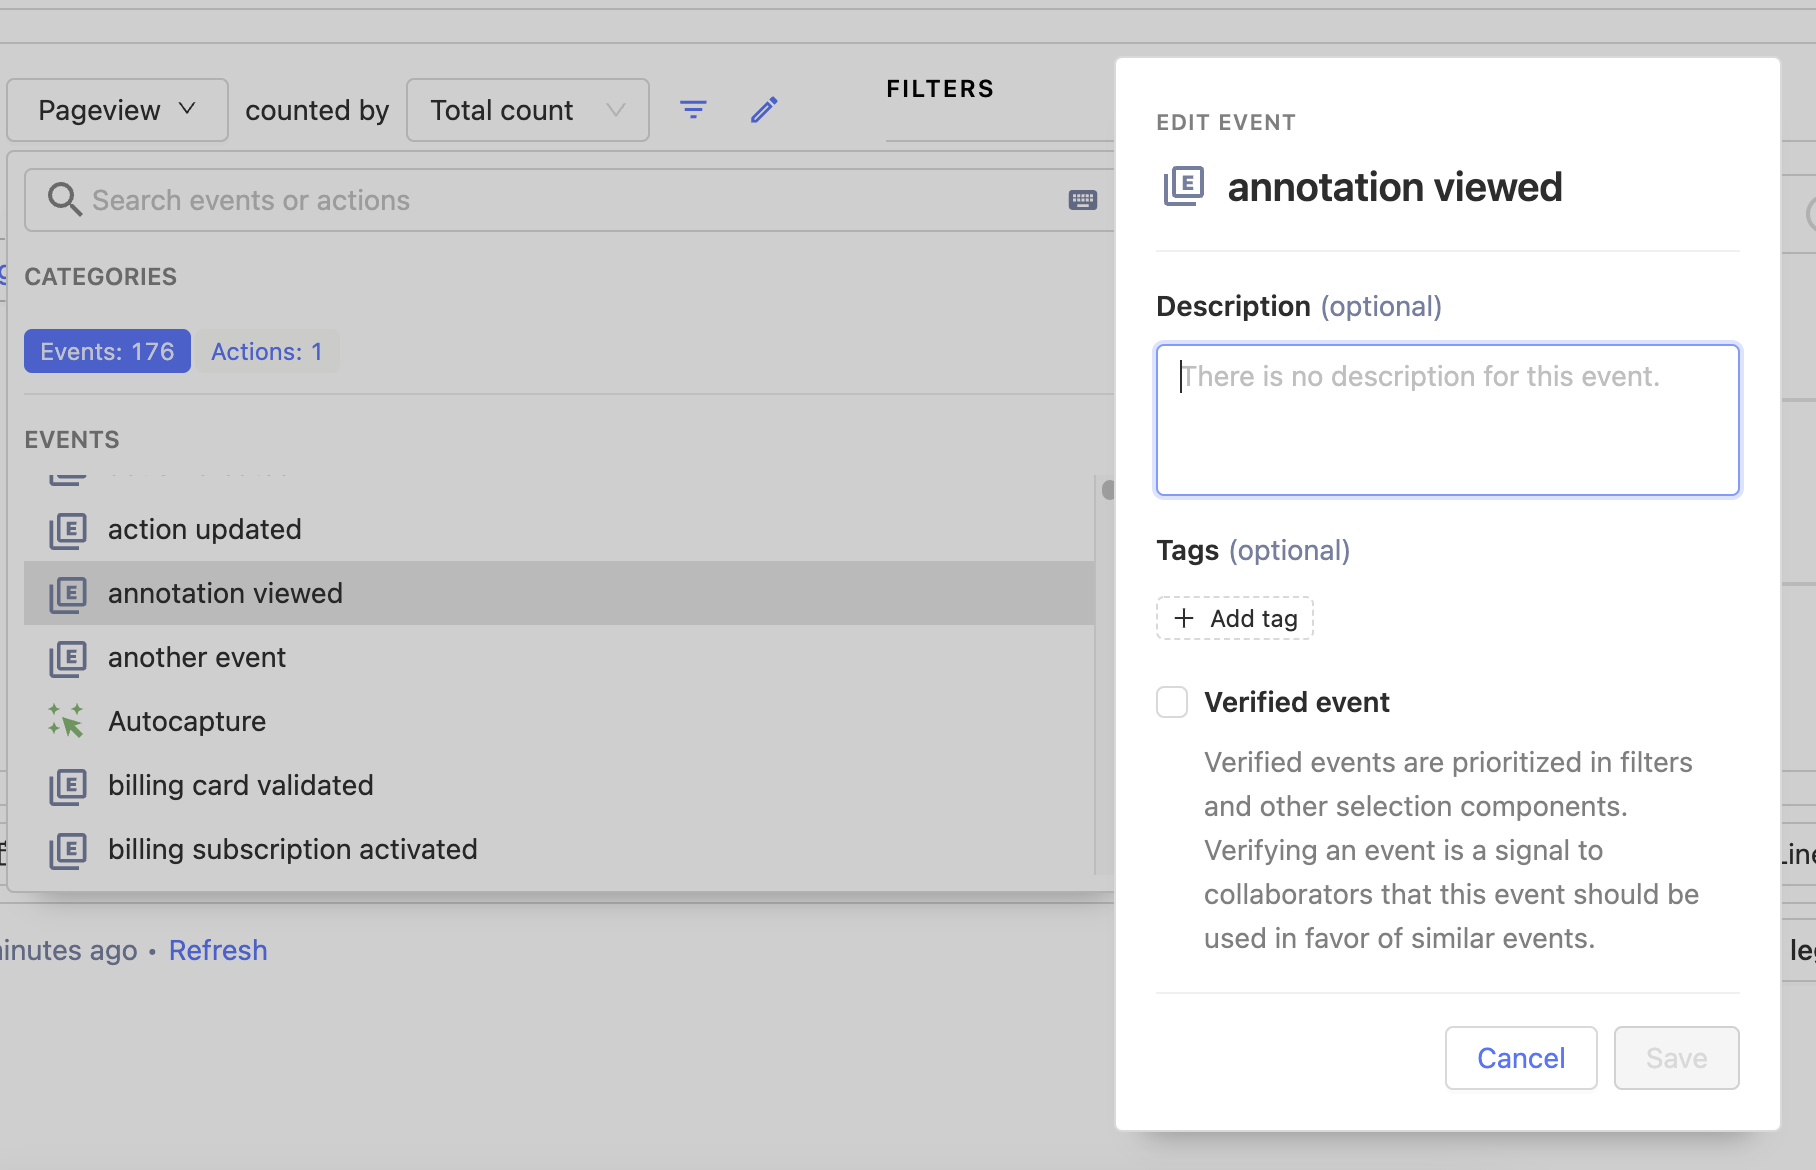Image resolution: width=1816 pixels, height=1170 pixels.
Task: Click the Add tag button
Action: (1235, 619)
